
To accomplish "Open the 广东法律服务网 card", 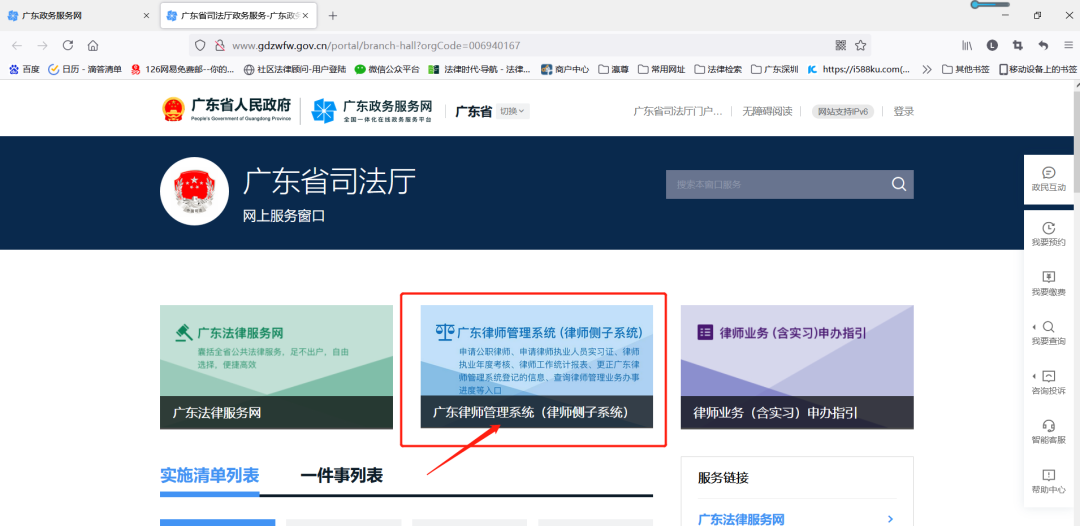I will (x=276, y=367).
